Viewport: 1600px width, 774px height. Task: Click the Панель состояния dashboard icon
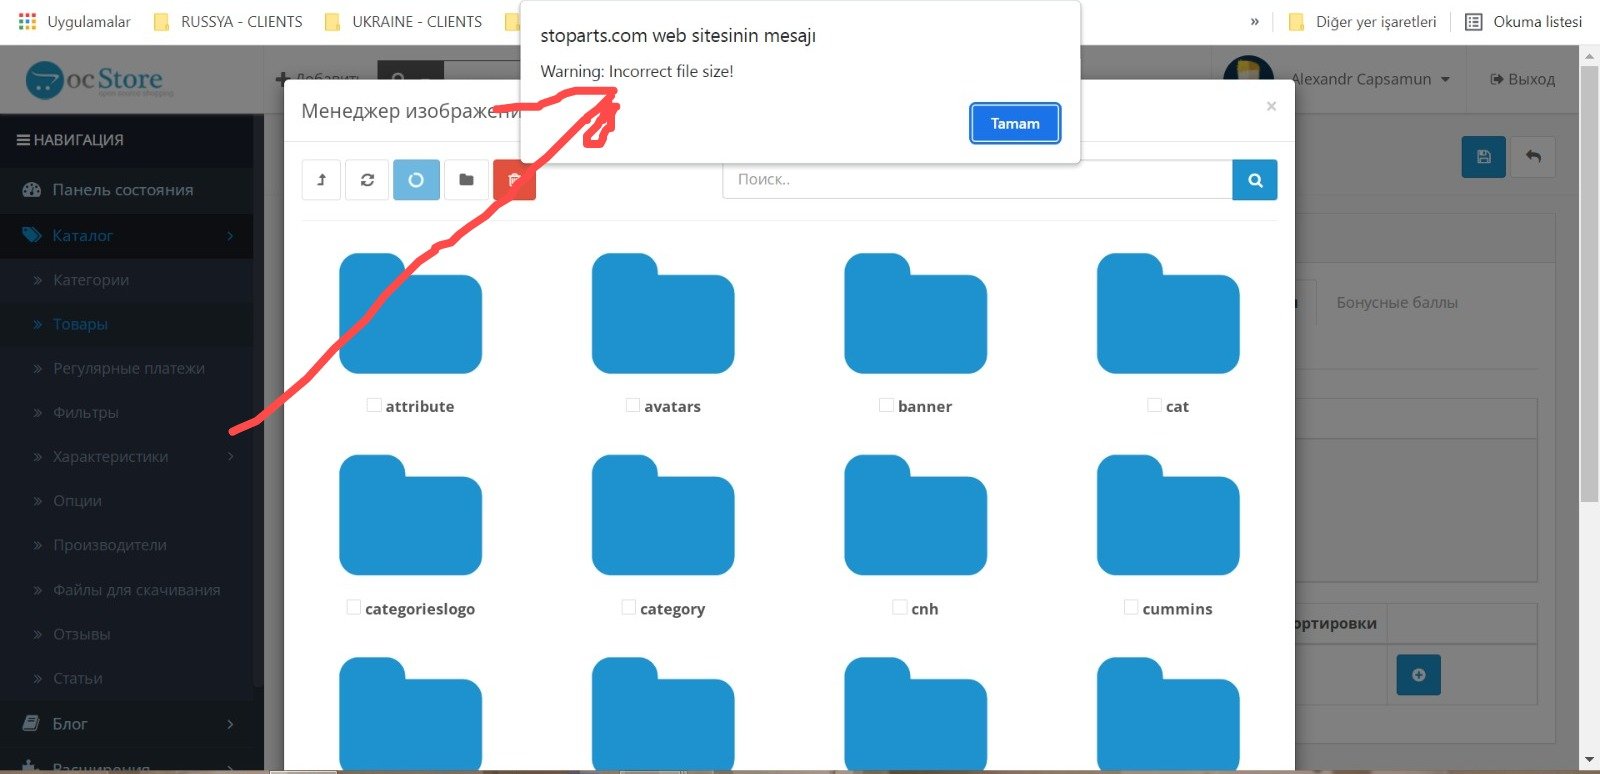31,190
